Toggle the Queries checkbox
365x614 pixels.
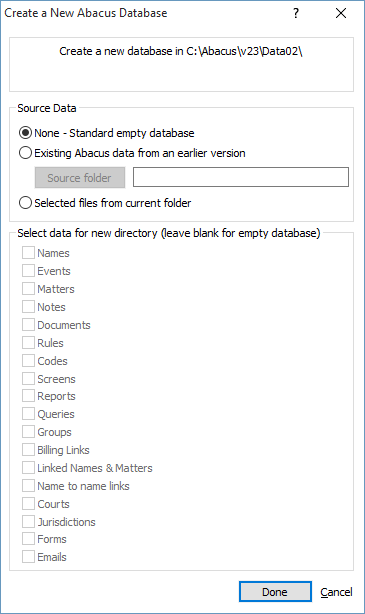[28, 414]
